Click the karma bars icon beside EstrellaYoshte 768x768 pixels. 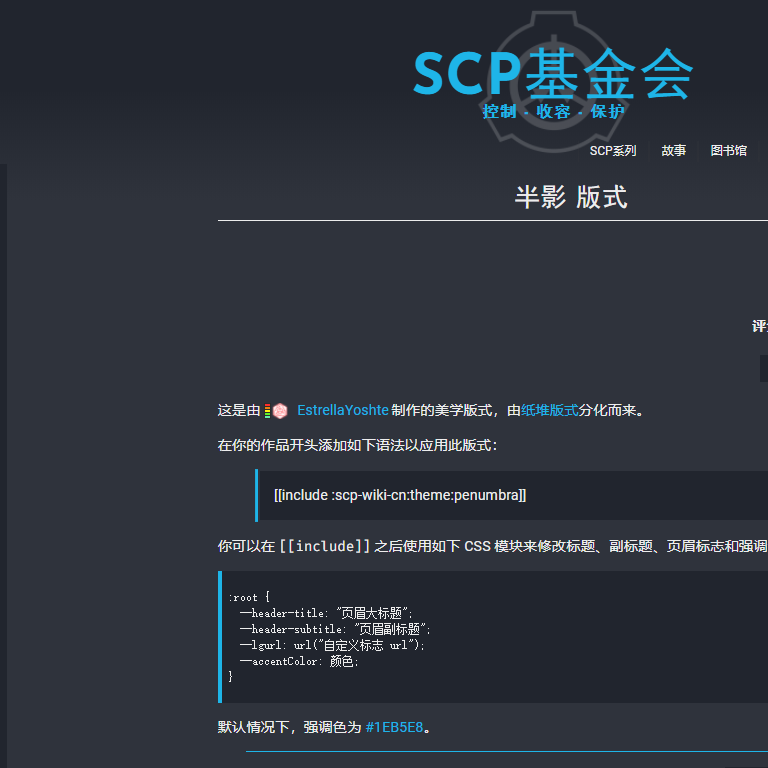click(x=268, y=411)
